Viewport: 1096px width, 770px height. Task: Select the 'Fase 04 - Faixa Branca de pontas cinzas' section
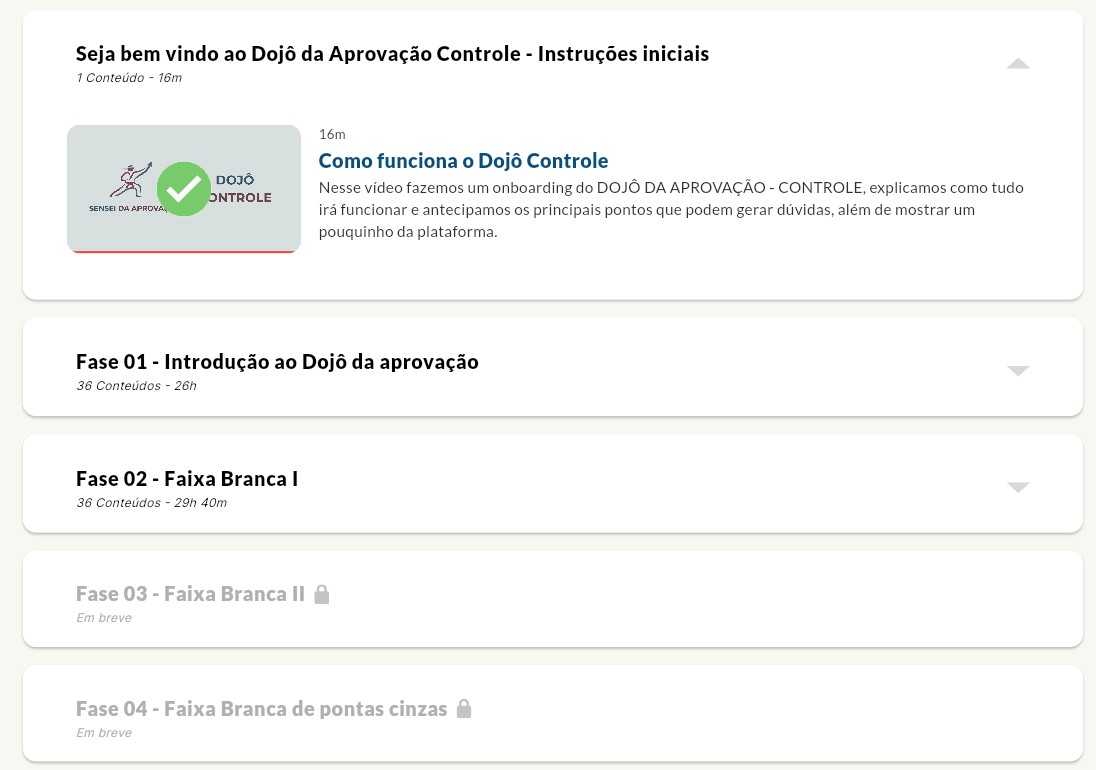261,708
